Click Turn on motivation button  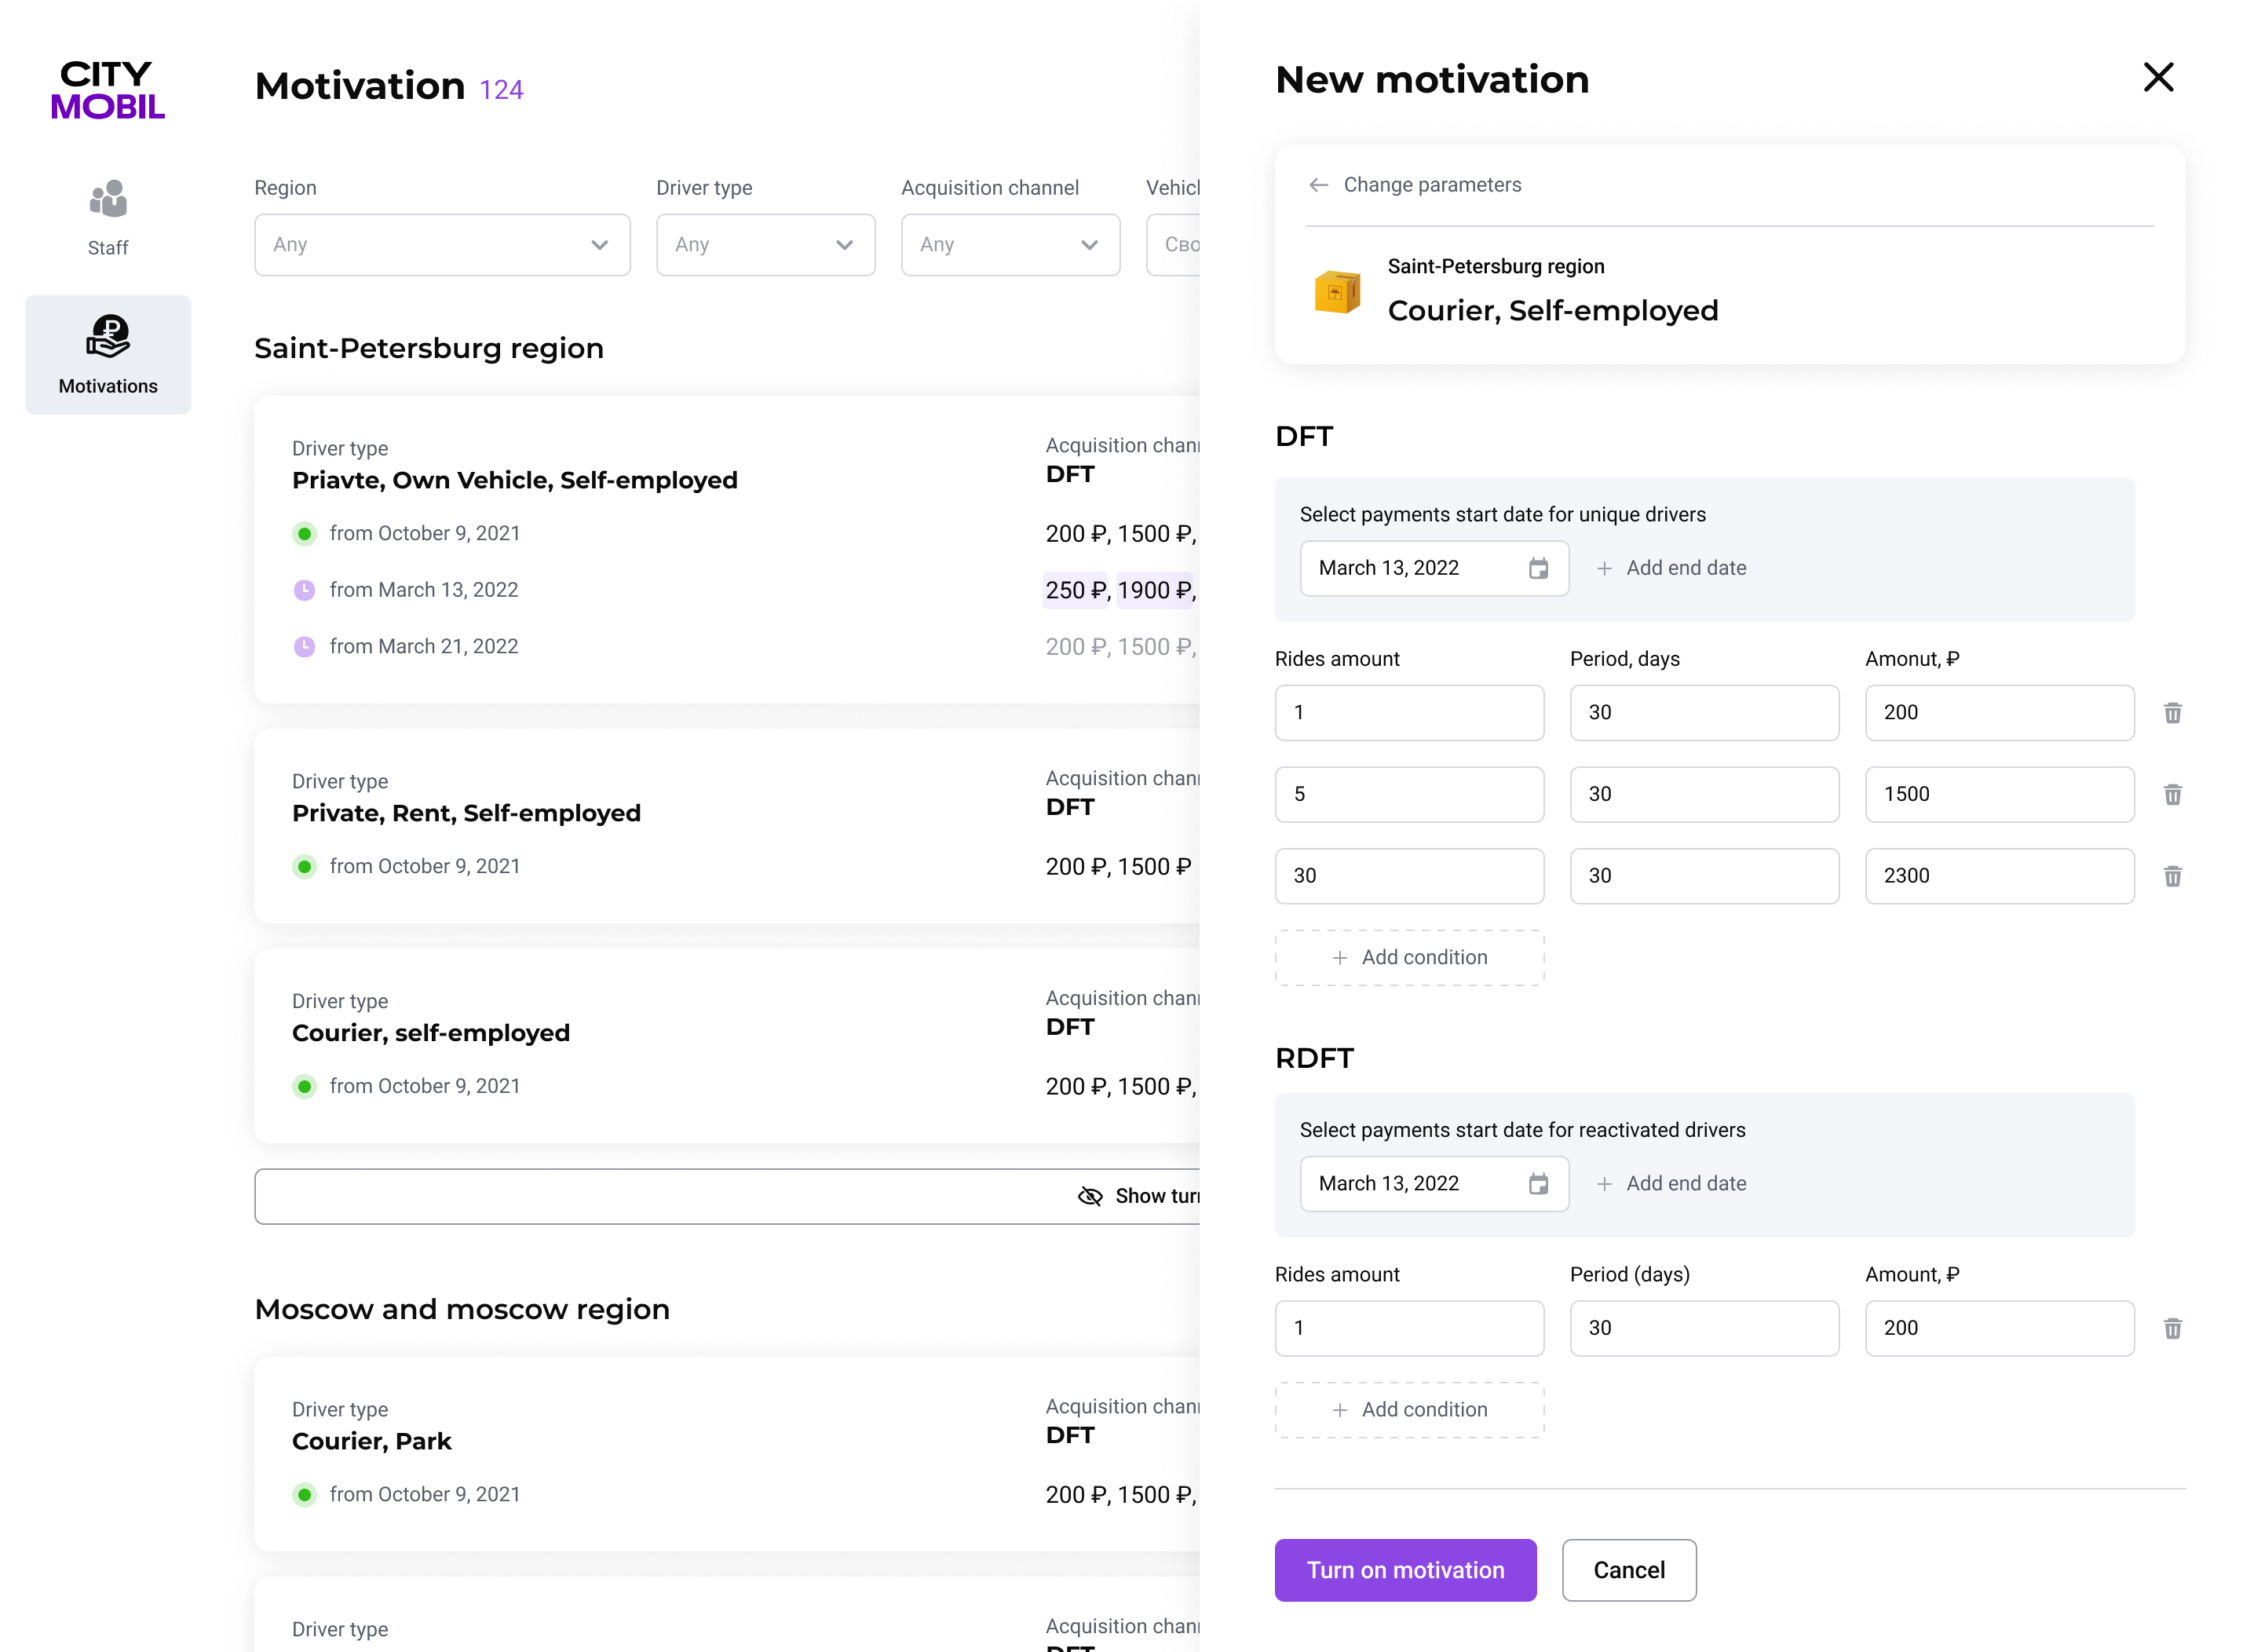click(1405, 1570)
